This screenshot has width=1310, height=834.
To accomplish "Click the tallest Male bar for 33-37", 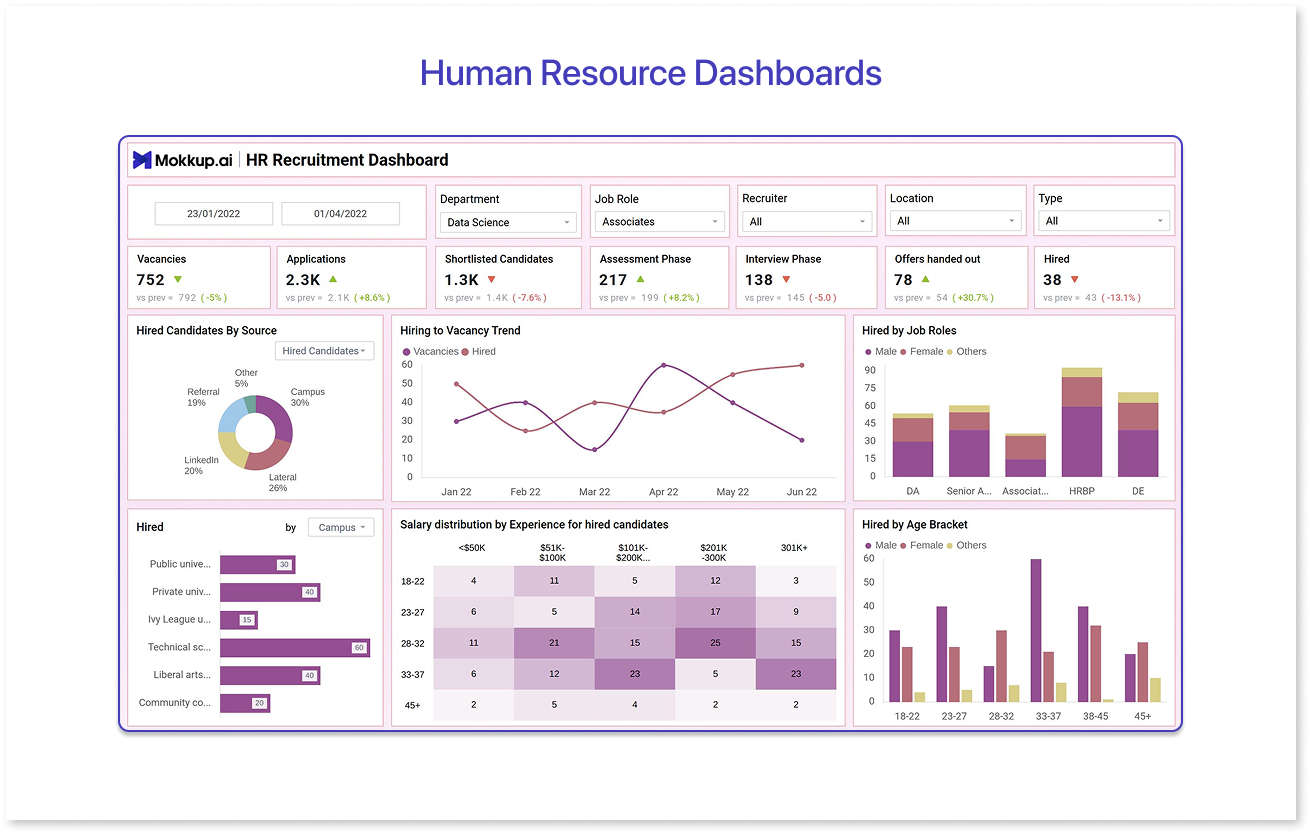I will [1036, 630].
